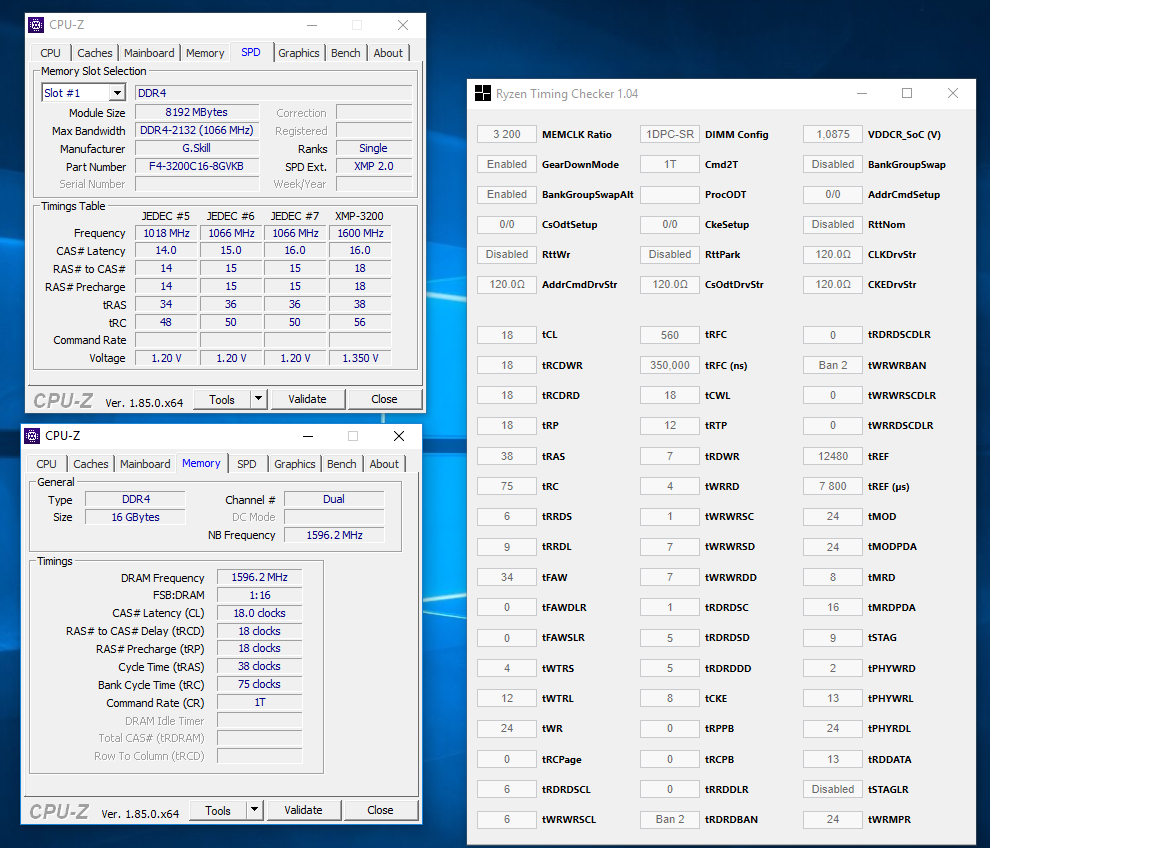1152x848 pixels.
Task: Switch to the Mainboard tab in SPD window
Action: 149,53
